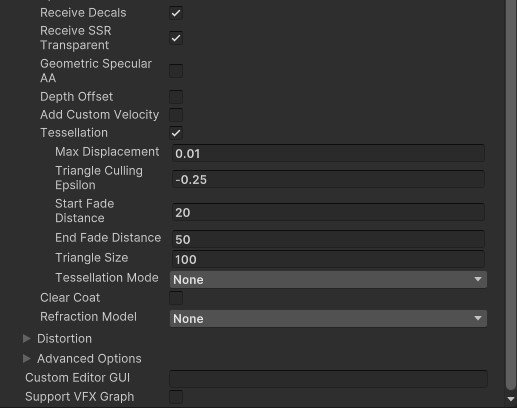Viewport: 517px width, 408px height.
Task: Click the scrollbar down arrow
Action: (511, 399)
